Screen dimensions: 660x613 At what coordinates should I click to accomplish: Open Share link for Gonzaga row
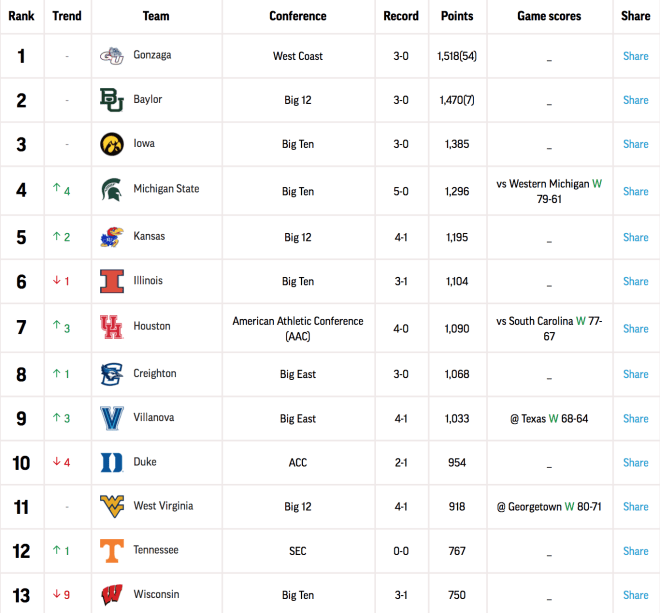pos(635,56)
